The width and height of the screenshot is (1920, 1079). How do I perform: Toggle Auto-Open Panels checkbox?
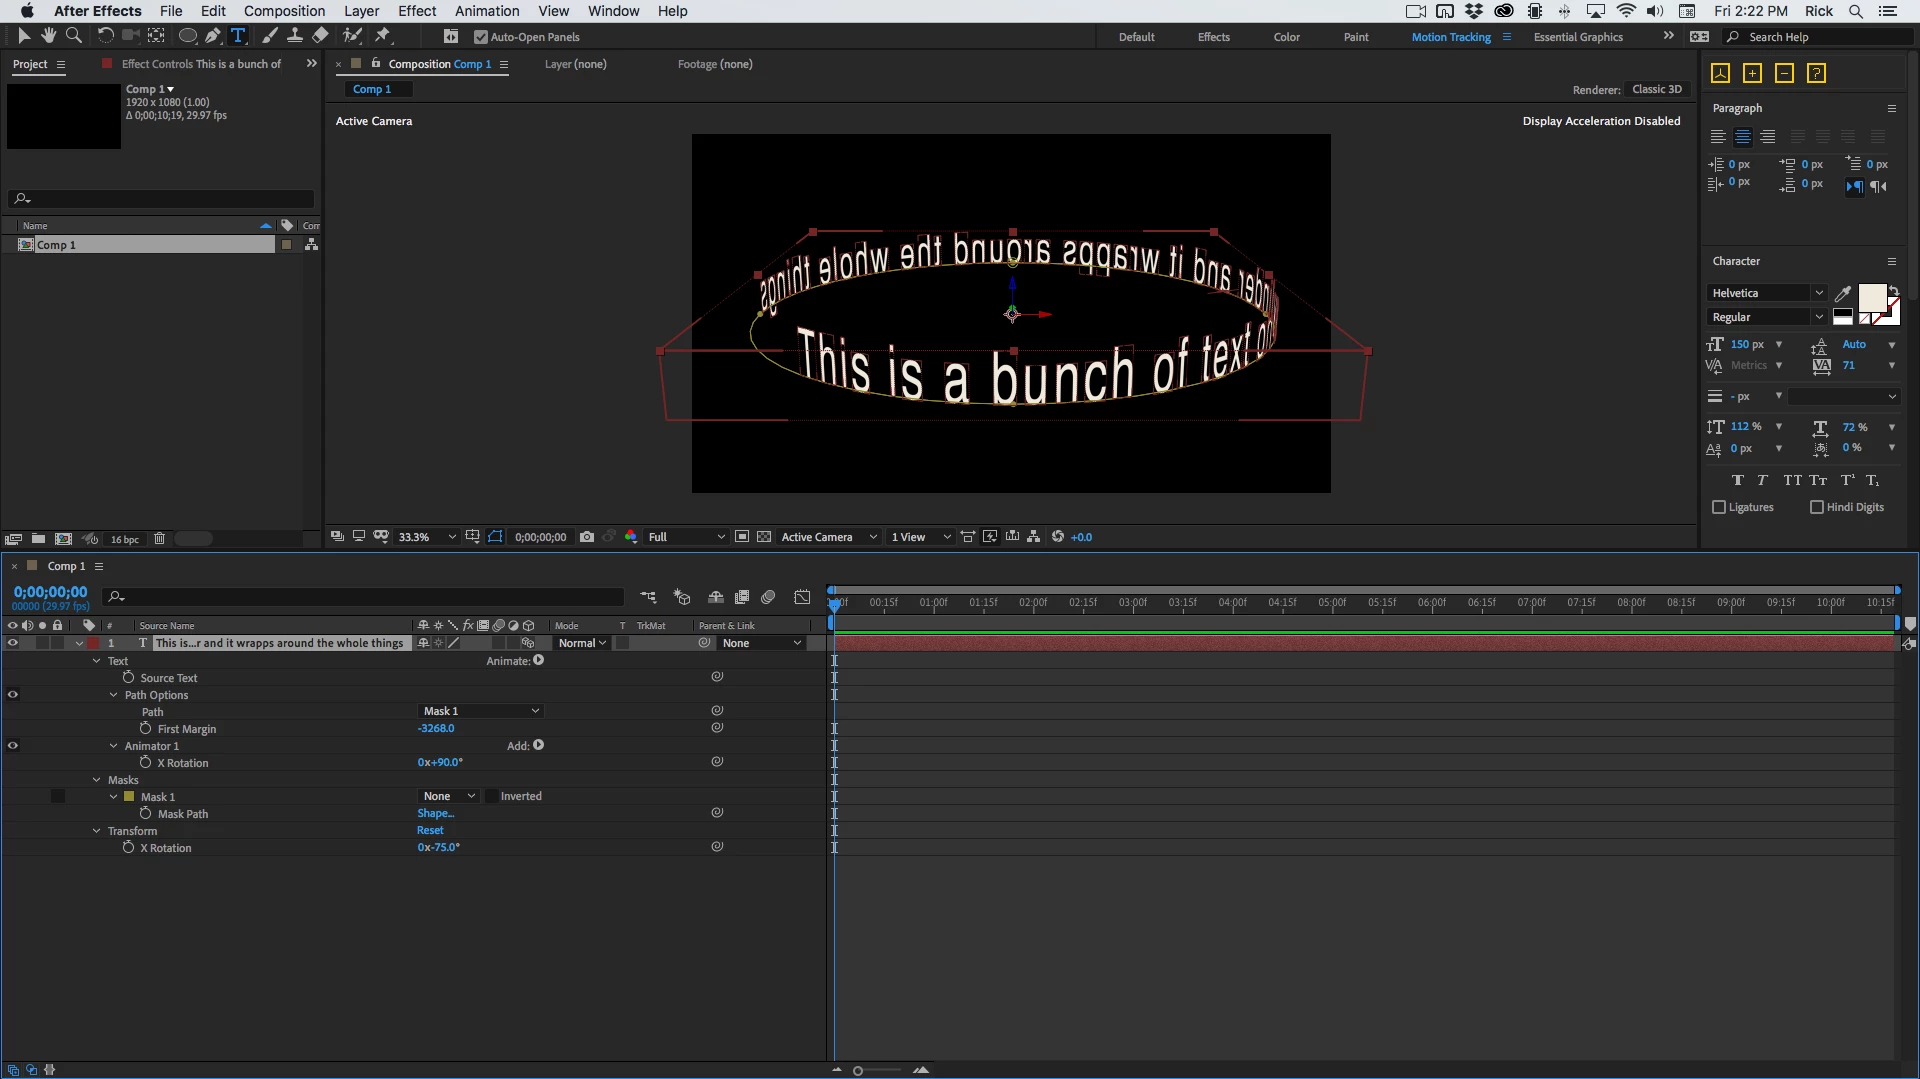coord(481,37)
